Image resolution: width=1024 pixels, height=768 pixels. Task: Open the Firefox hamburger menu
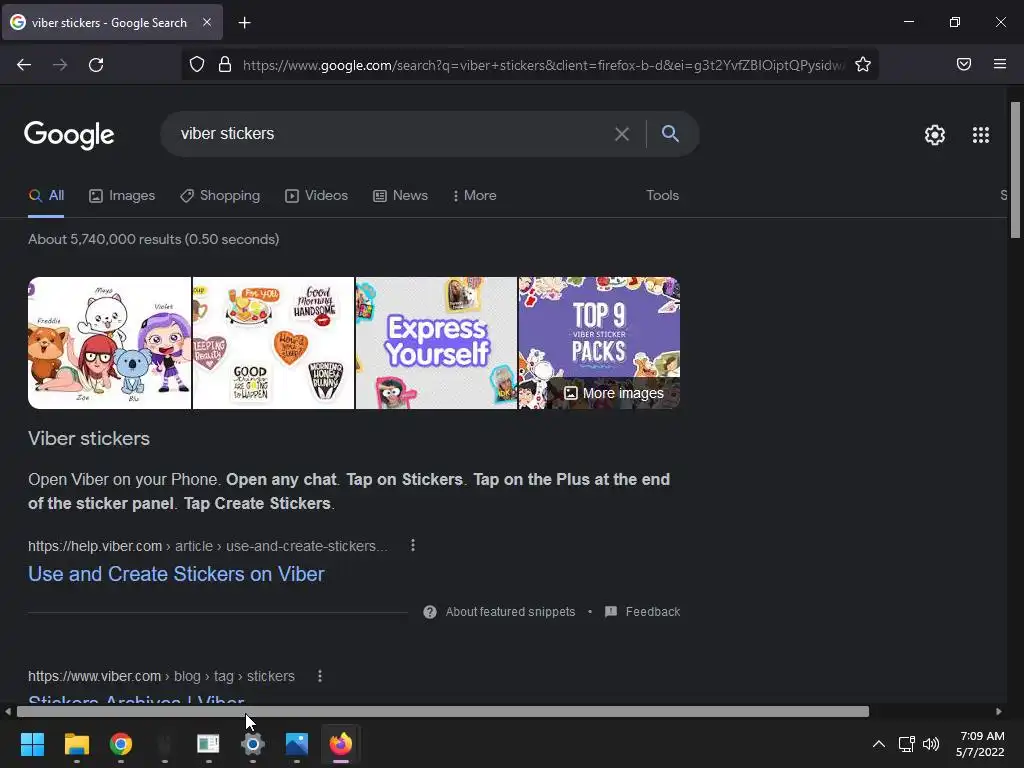click(1000, 64)
